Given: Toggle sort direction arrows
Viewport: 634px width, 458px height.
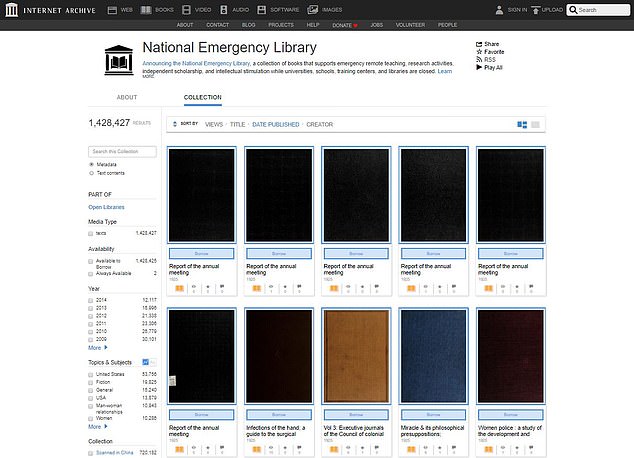Looking at the screenshot, I should [175, 124].
